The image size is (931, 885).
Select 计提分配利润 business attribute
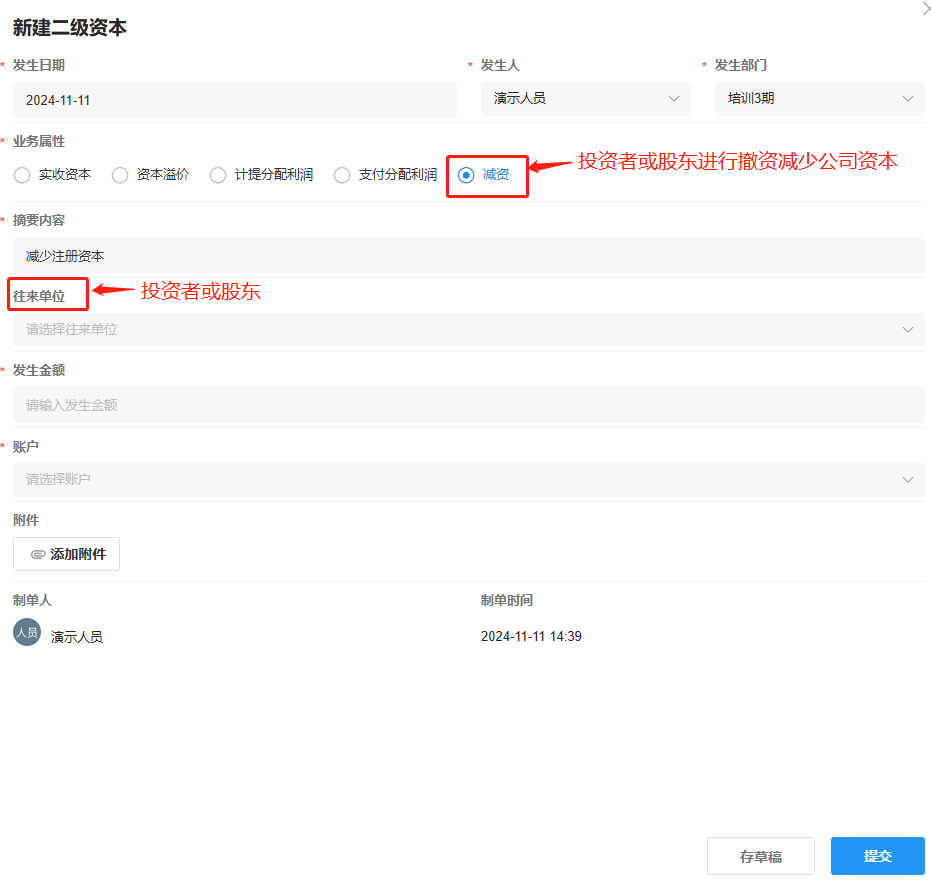click(218, 175)
